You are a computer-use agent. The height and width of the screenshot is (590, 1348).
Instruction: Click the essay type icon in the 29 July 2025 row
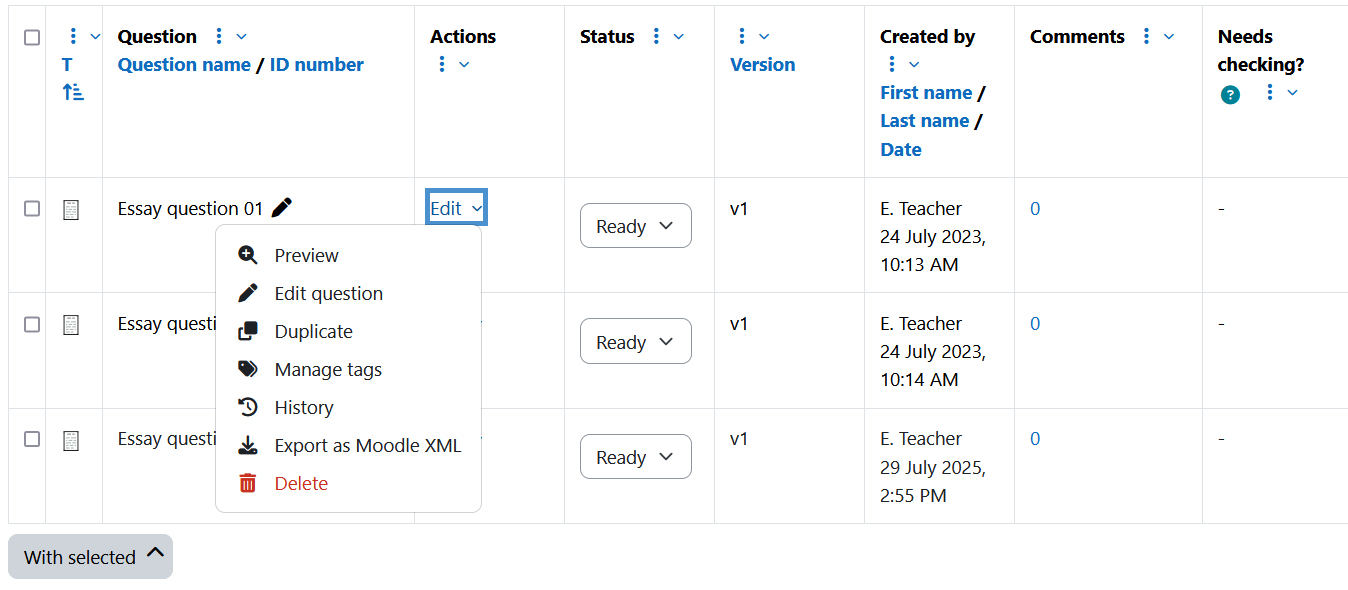coord(71,440)
